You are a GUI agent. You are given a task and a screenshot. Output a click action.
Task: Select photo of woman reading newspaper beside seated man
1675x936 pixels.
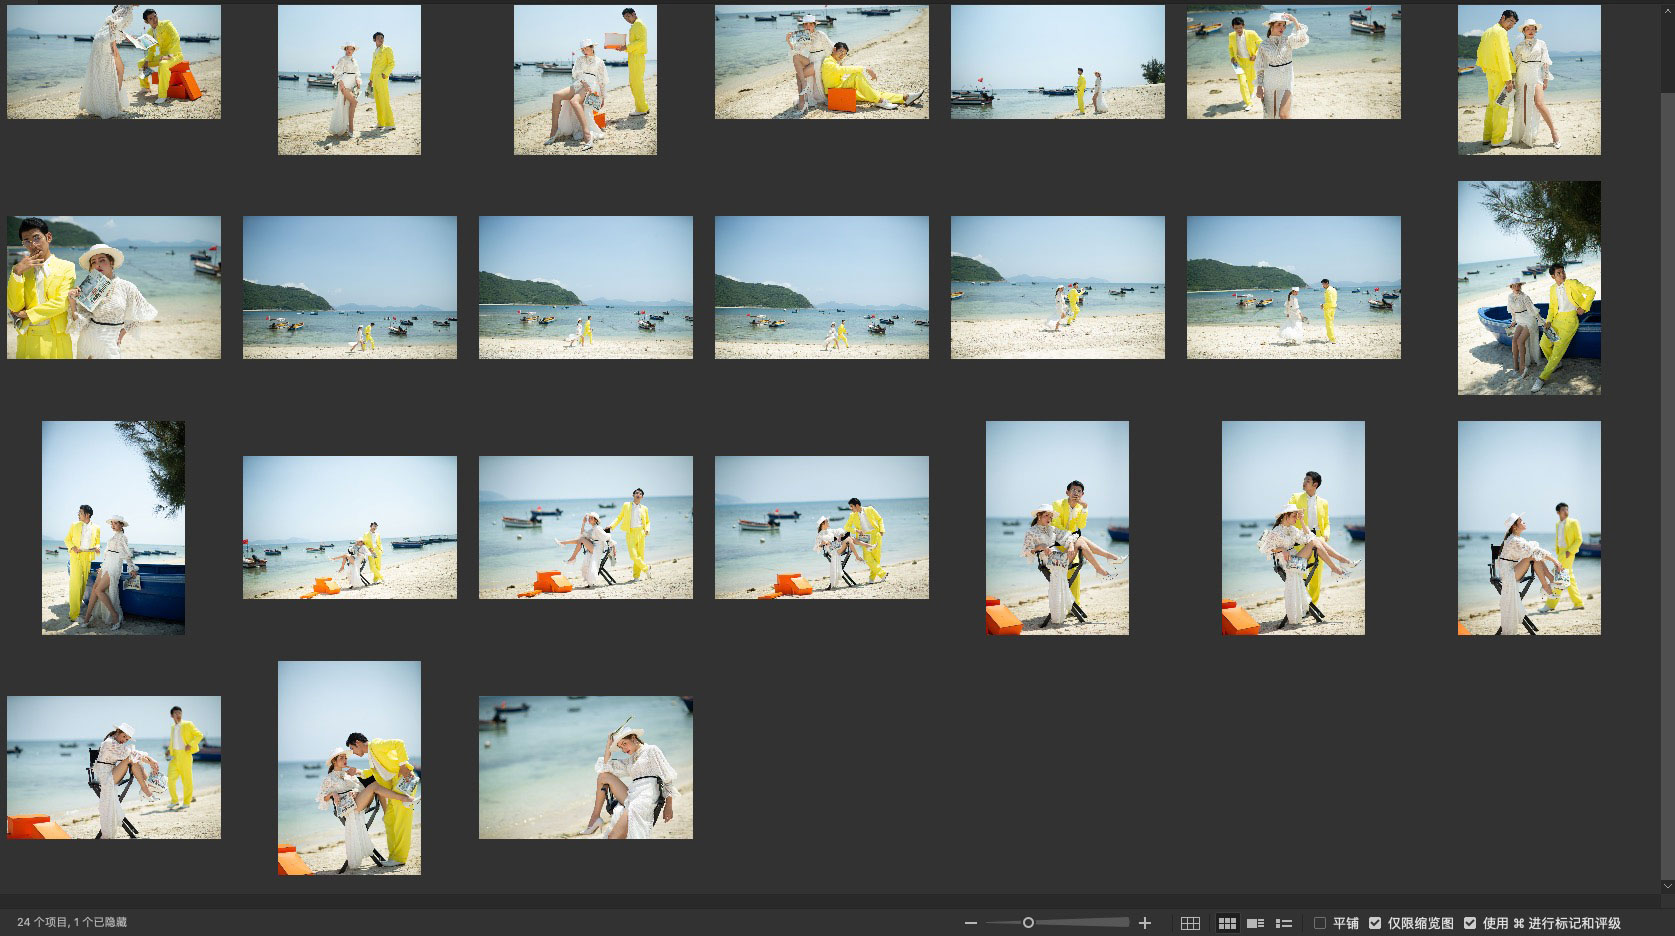pyautogui.click(x=114, y=62)
